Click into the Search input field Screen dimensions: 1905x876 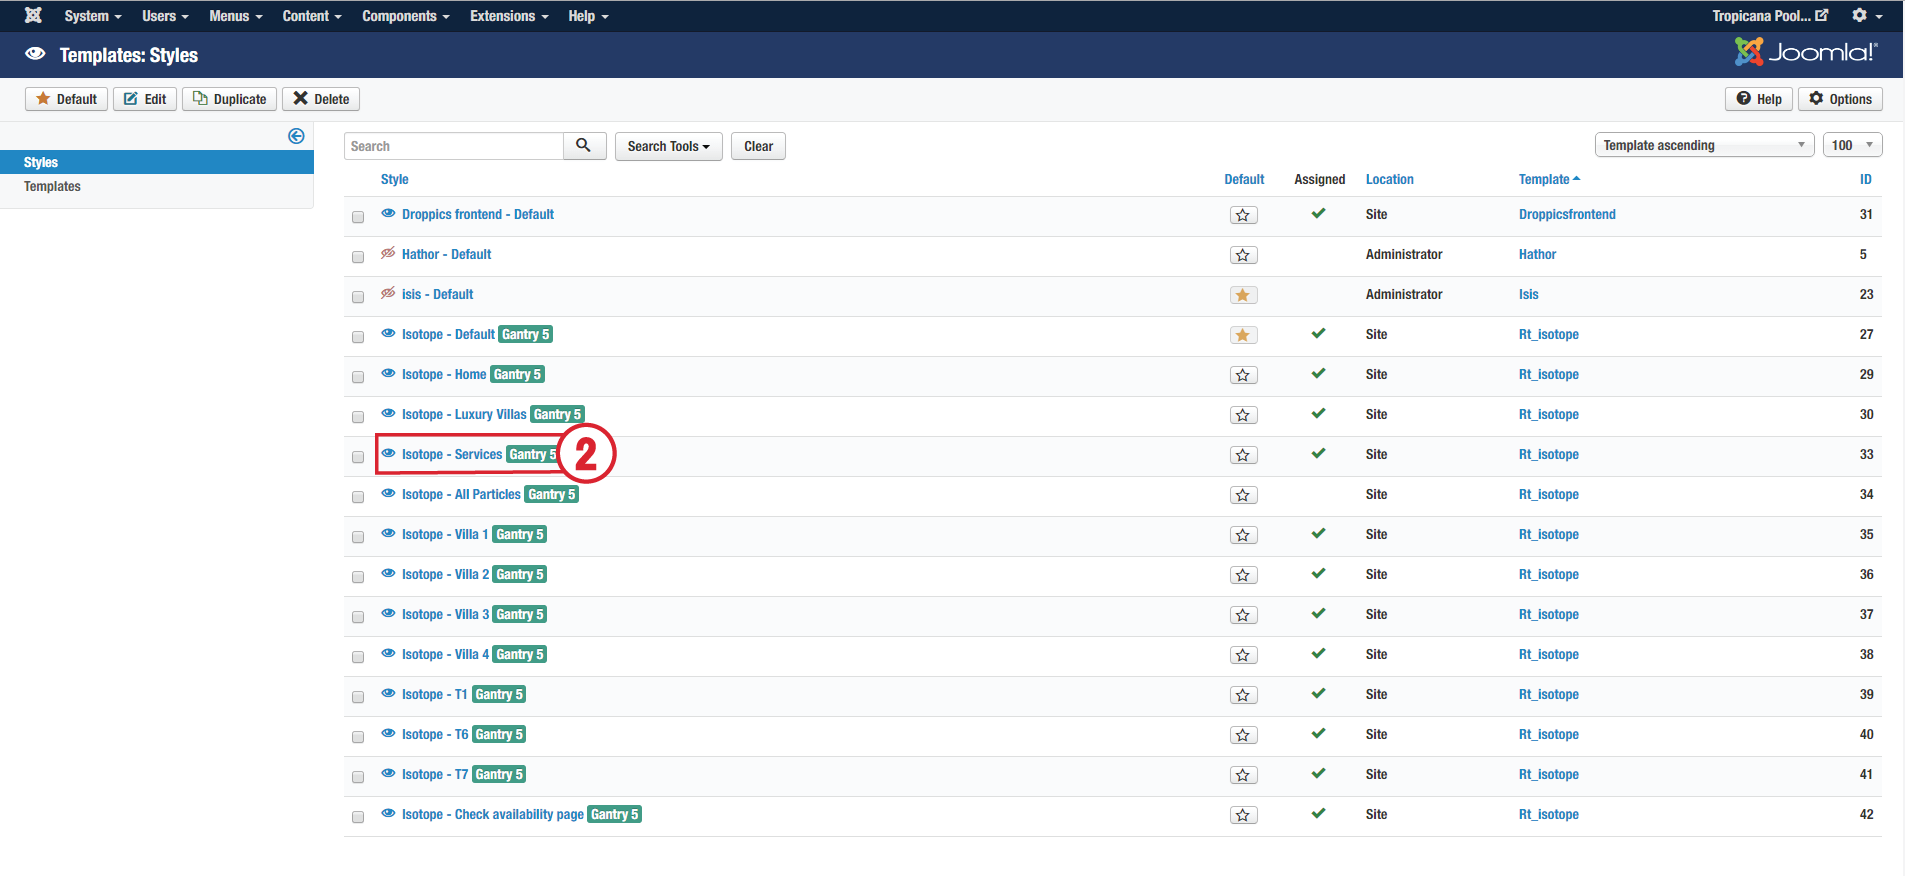click(454, 146)
